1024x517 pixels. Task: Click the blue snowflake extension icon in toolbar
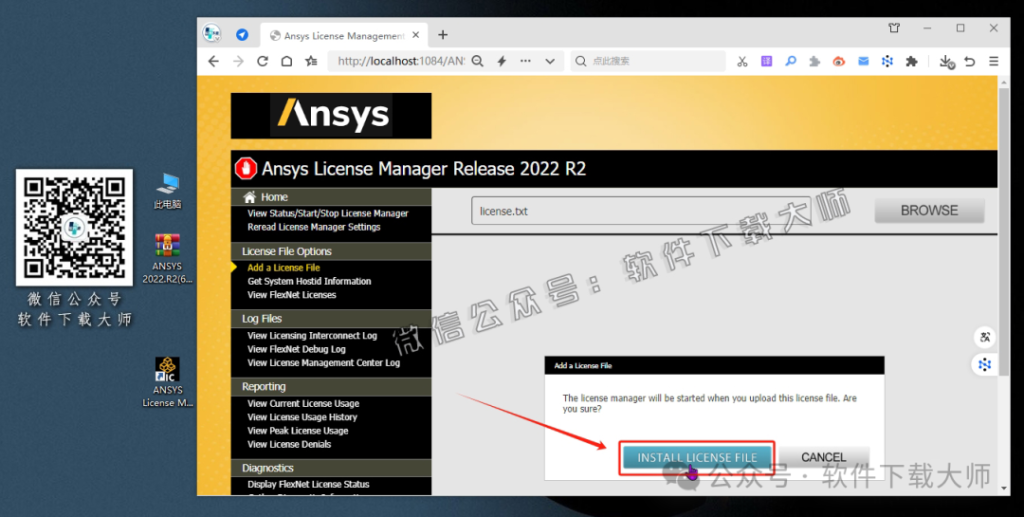click(887, 61)
